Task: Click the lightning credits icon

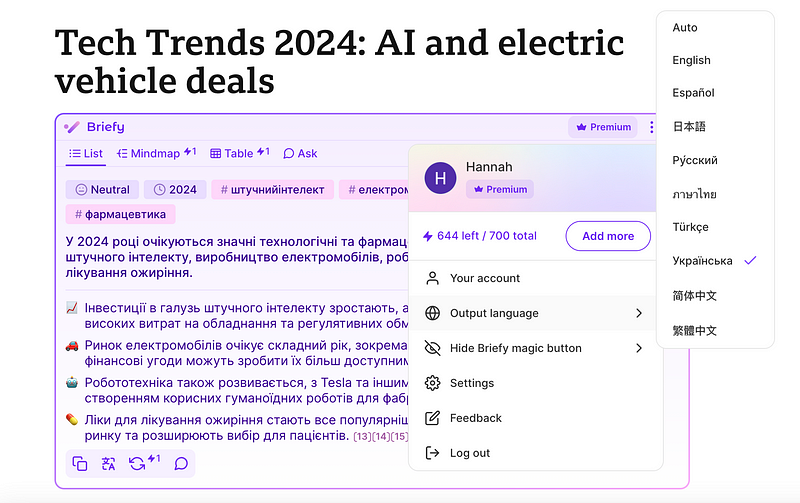Action: pos(428,236)
